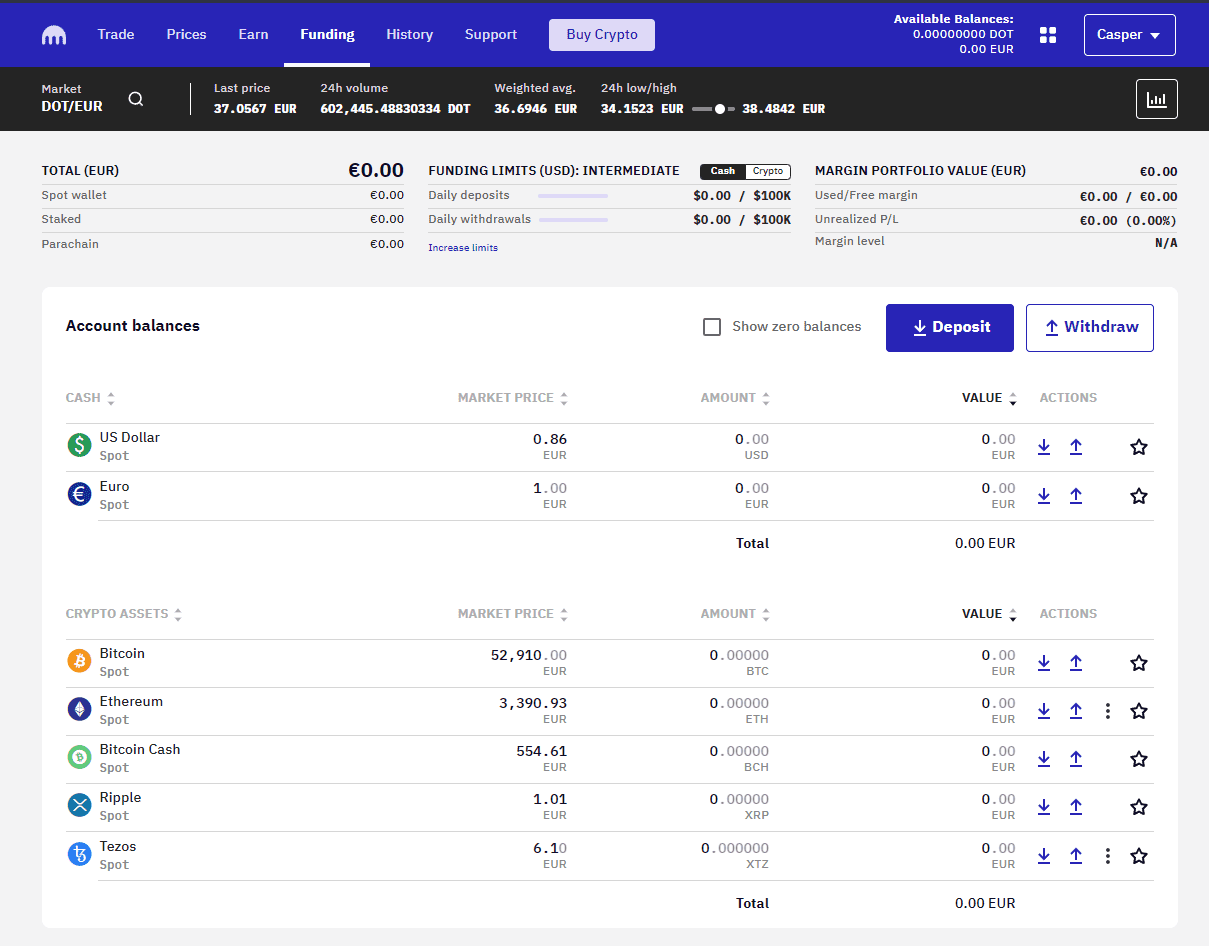Open the apps grid icon

(1048, 35)
